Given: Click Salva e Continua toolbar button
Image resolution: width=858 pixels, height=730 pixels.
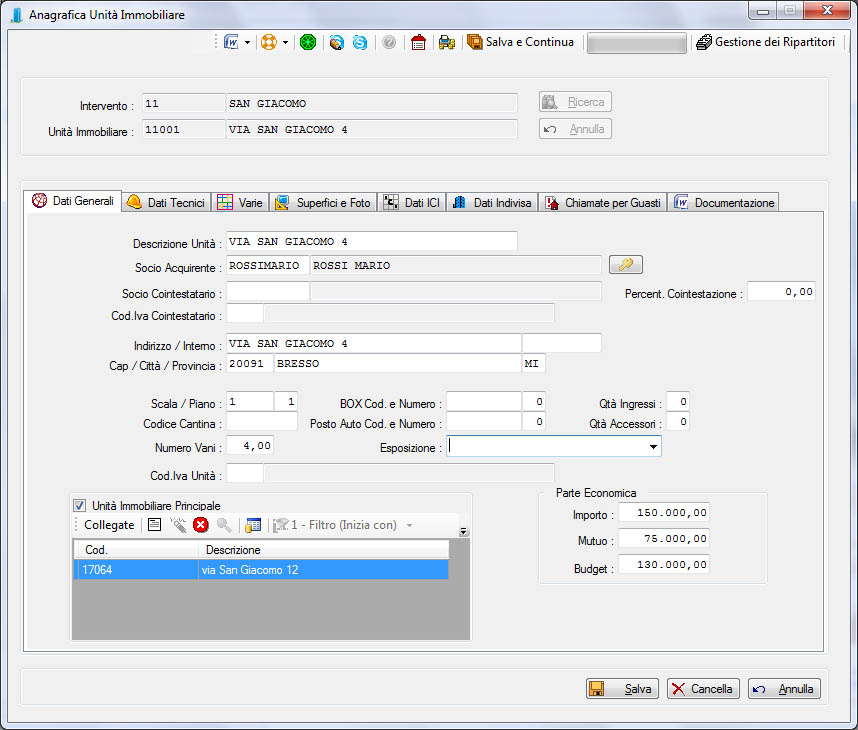Looking at the screenshot, I should click(520, 42).
